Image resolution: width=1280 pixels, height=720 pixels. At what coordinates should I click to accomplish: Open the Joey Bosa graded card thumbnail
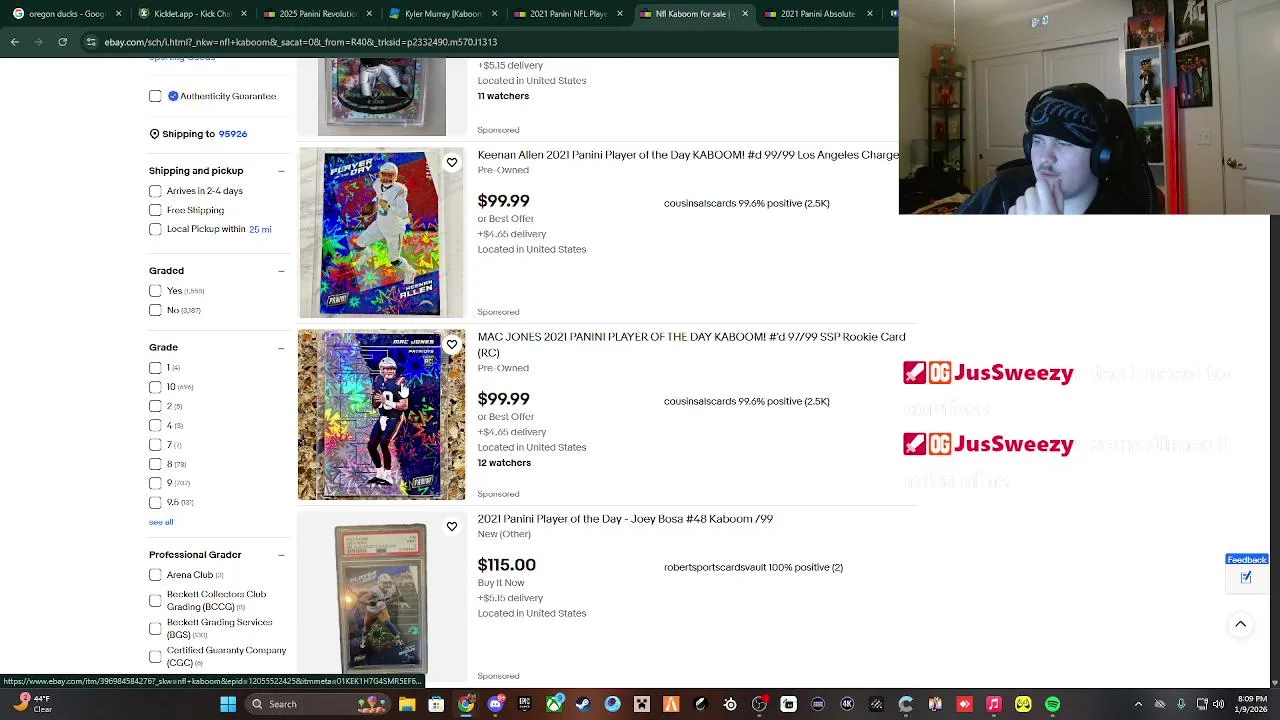tap(381, 598)
